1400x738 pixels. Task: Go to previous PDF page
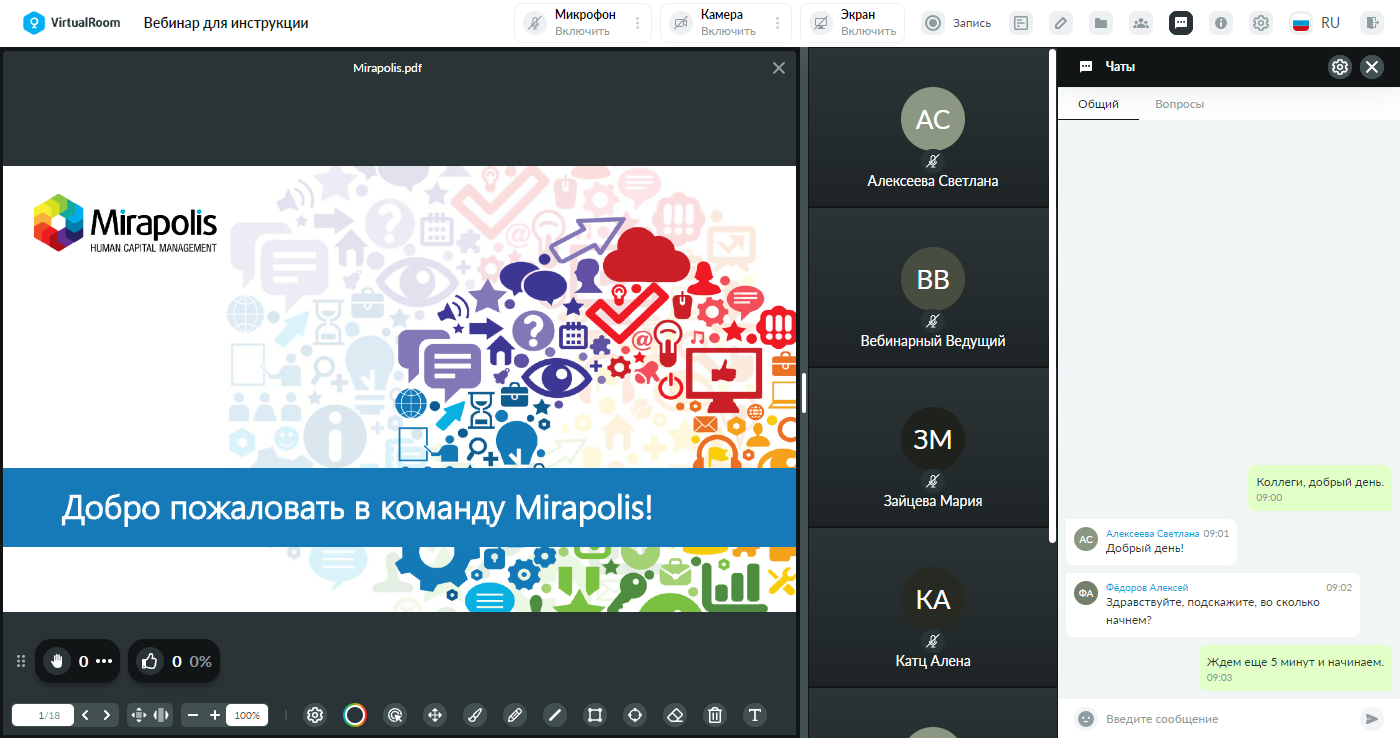click(x=85, y=715)
